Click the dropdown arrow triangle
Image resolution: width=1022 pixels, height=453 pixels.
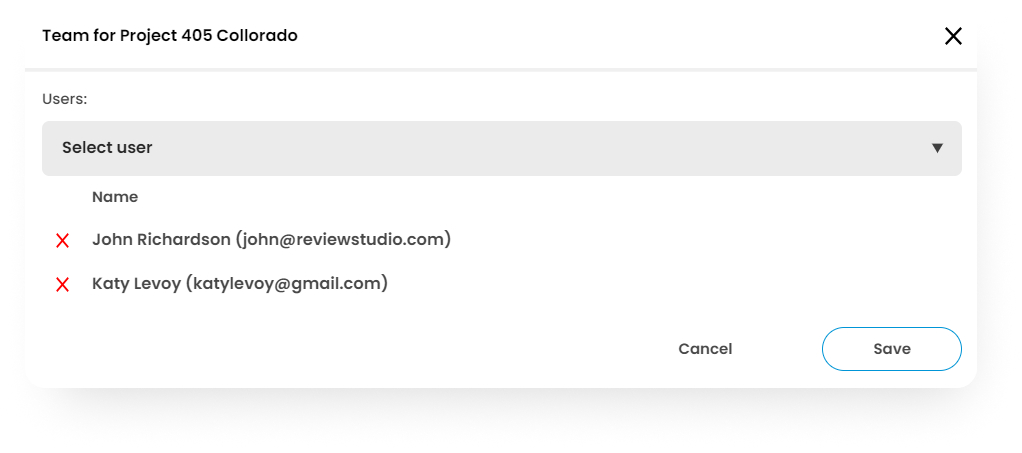coord(937,148)
